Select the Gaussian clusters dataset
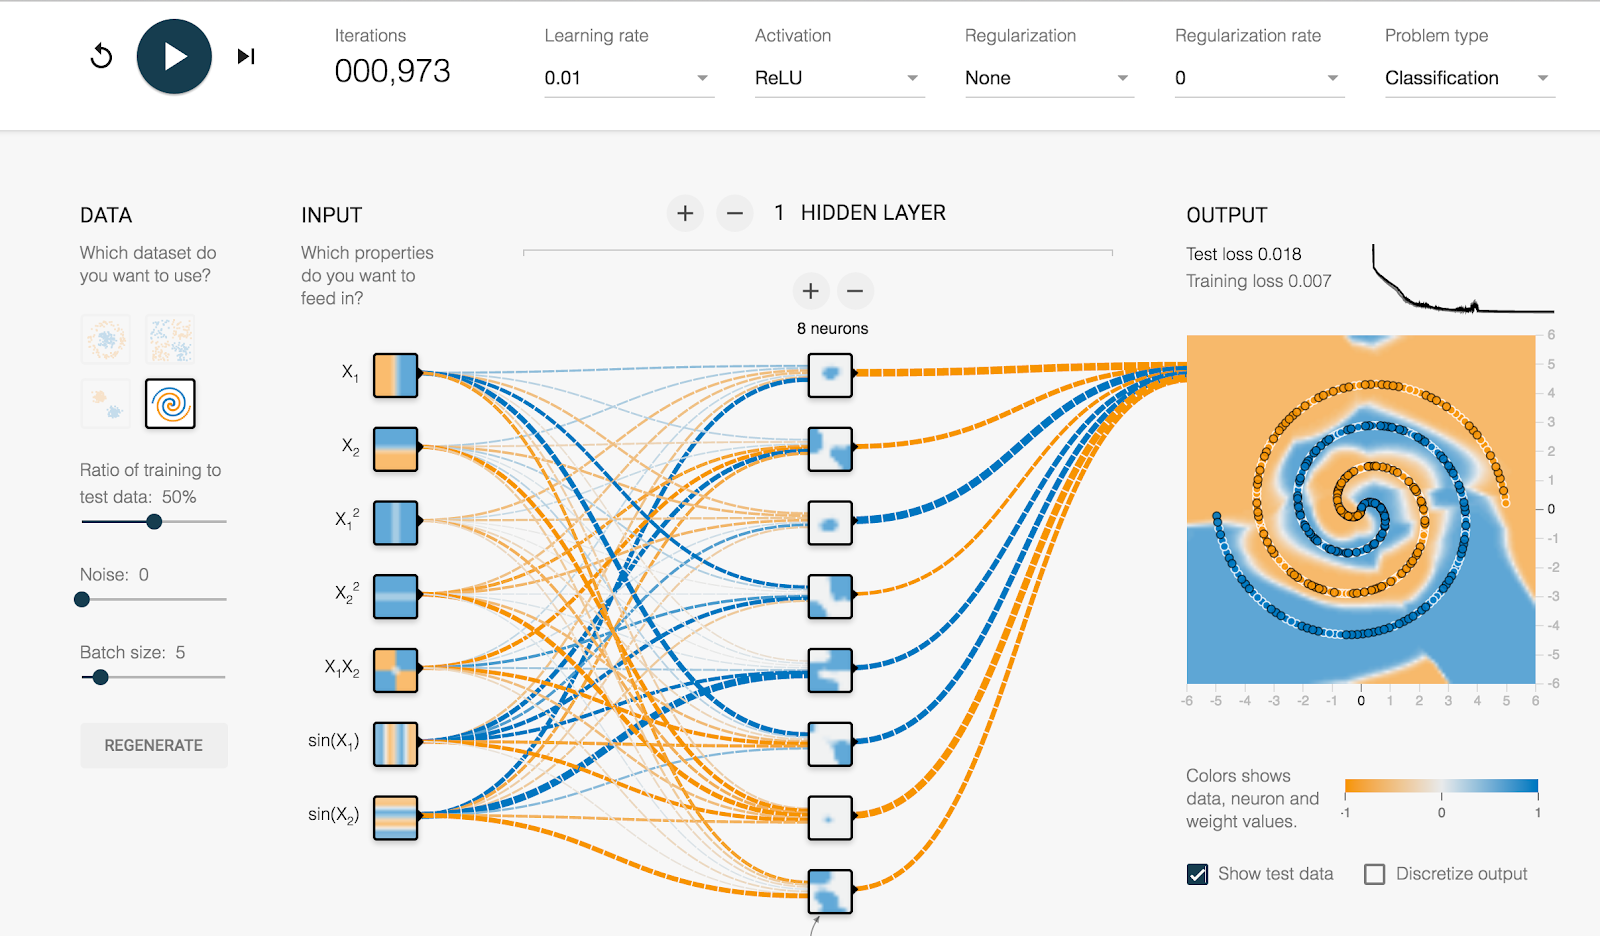The image size is (1600, 936). (x=104, y=404)
